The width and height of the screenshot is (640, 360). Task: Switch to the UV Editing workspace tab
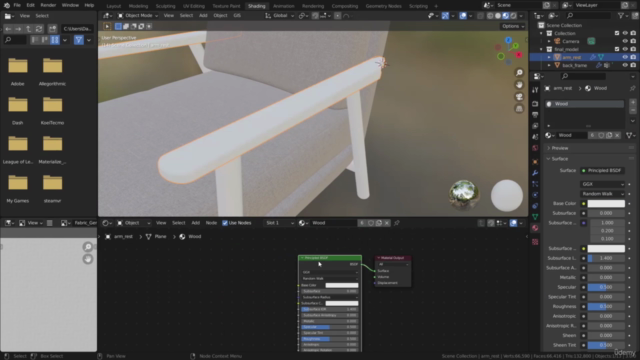click(193, 6)
